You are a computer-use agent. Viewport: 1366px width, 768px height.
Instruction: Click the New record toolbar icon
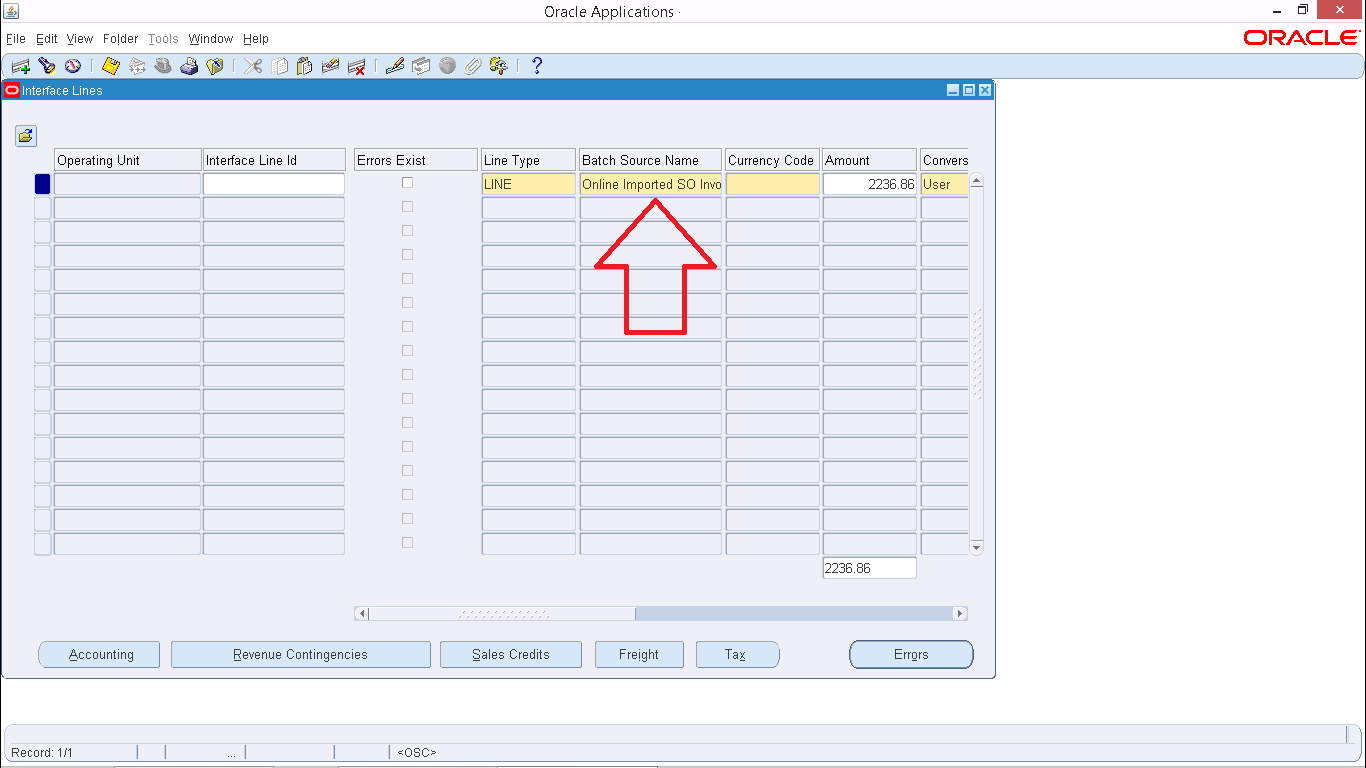(20, 66)
